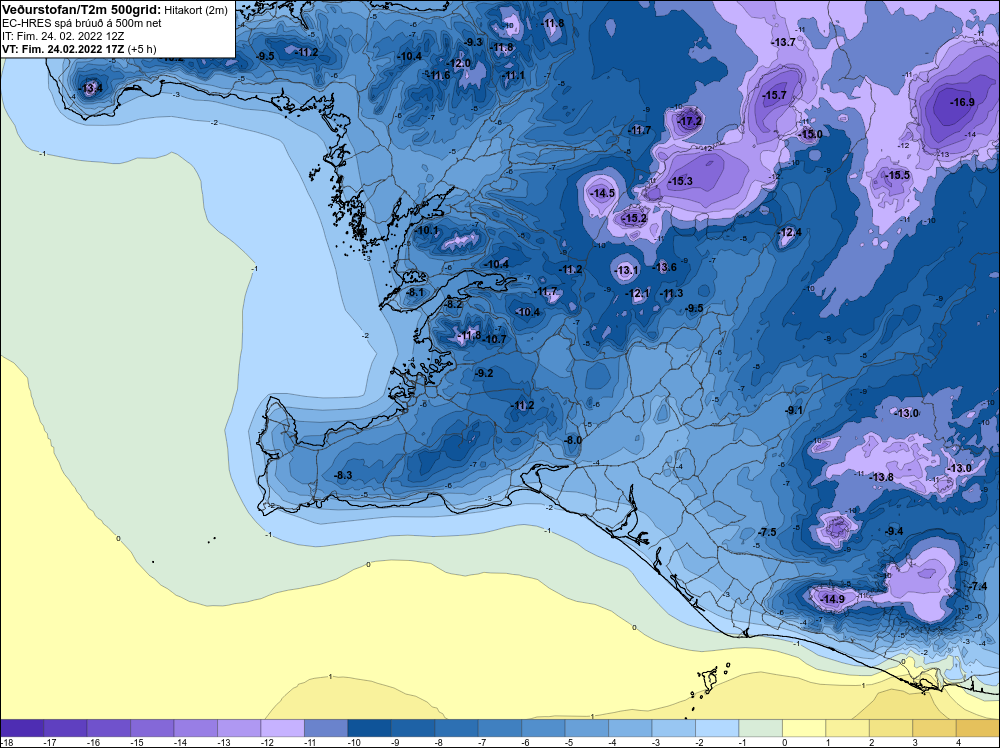The width and height of the screenshot is (1000, 748).
Task: Click the -12.0 temperature label
Action: [x=459, y=63]
